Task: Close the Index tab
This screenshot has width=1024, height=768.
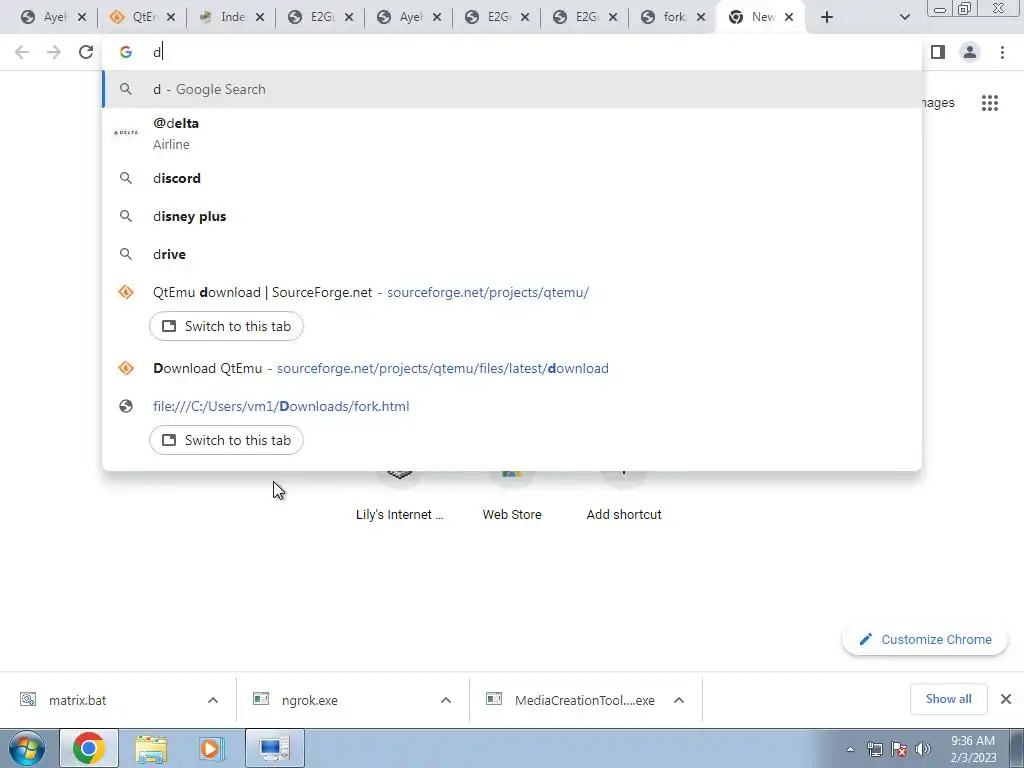Action: pyautogui.click(x=259, y=17)
